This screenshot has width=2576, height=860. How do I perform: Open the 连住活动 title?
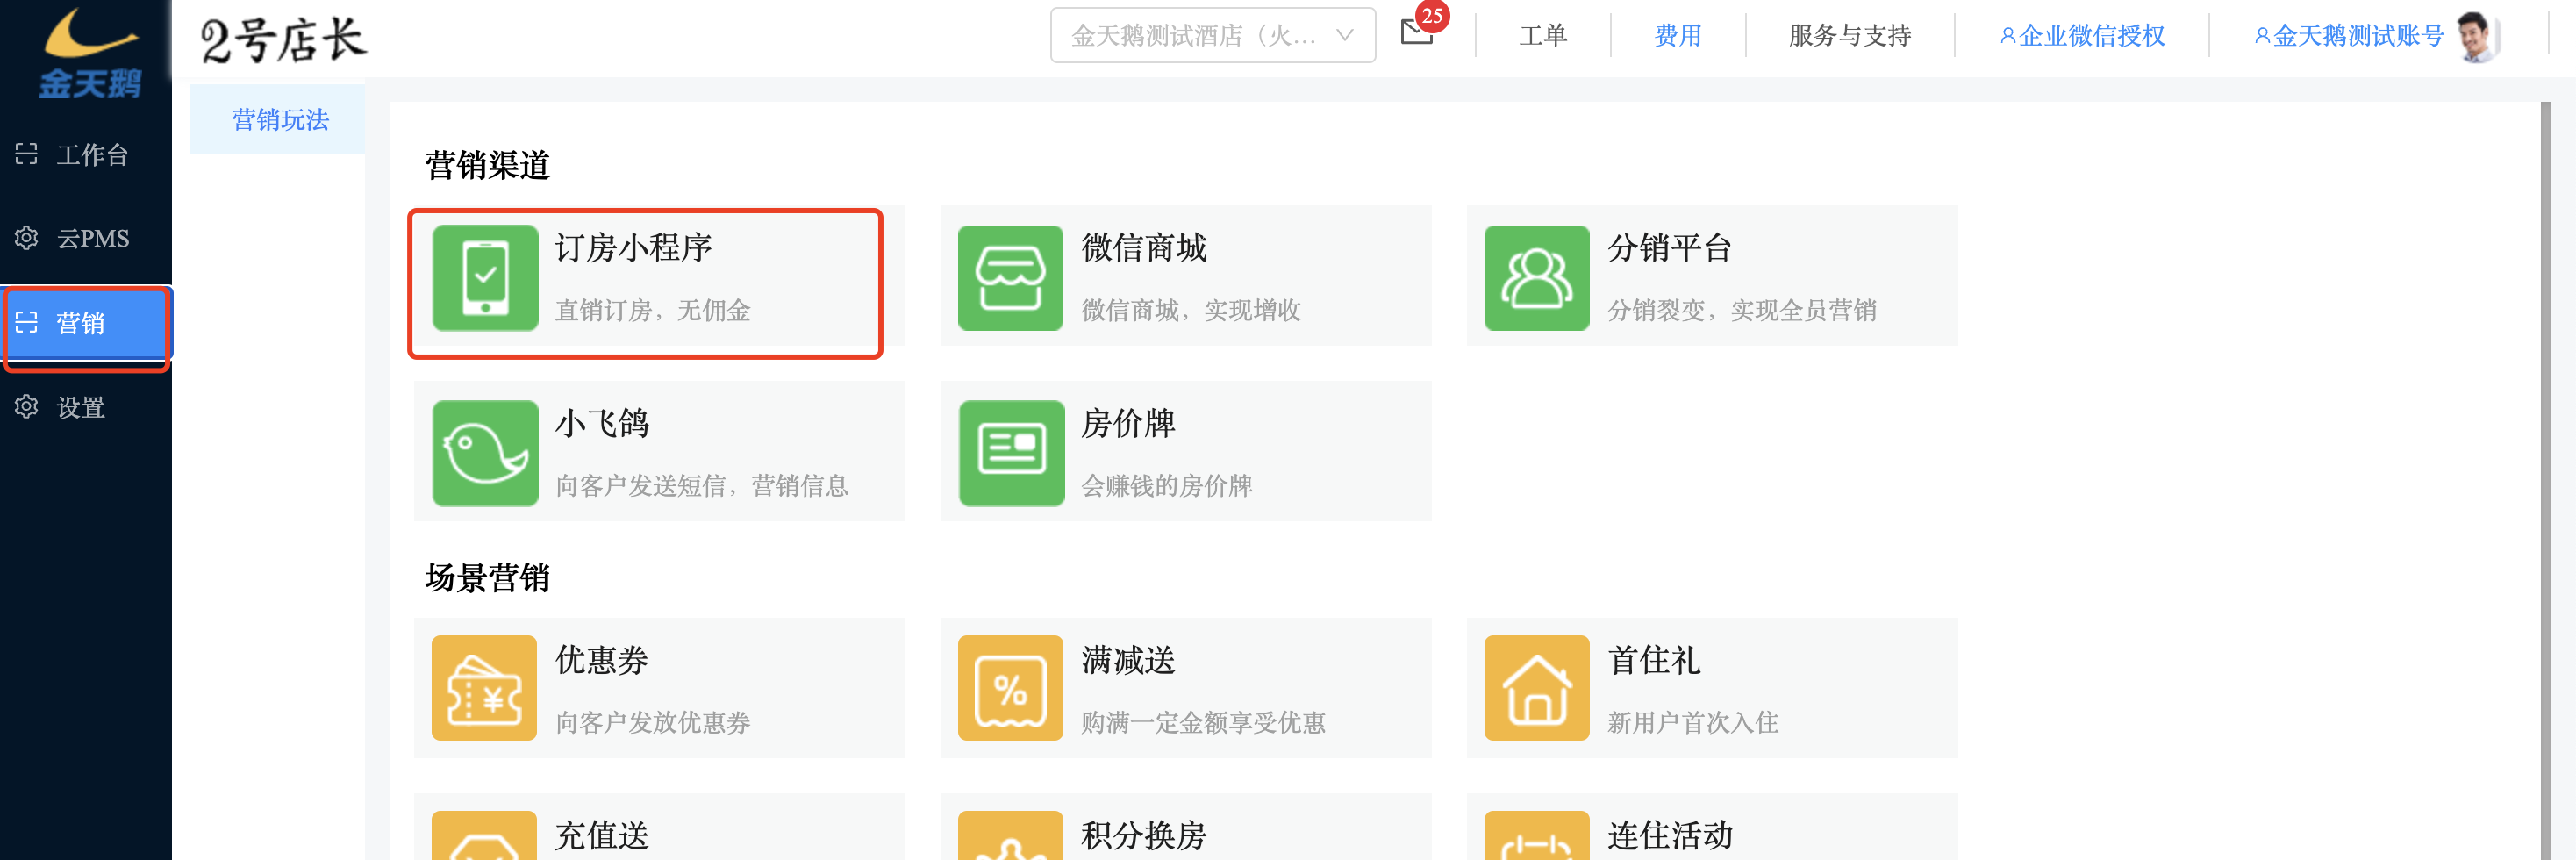[1670, 835]
